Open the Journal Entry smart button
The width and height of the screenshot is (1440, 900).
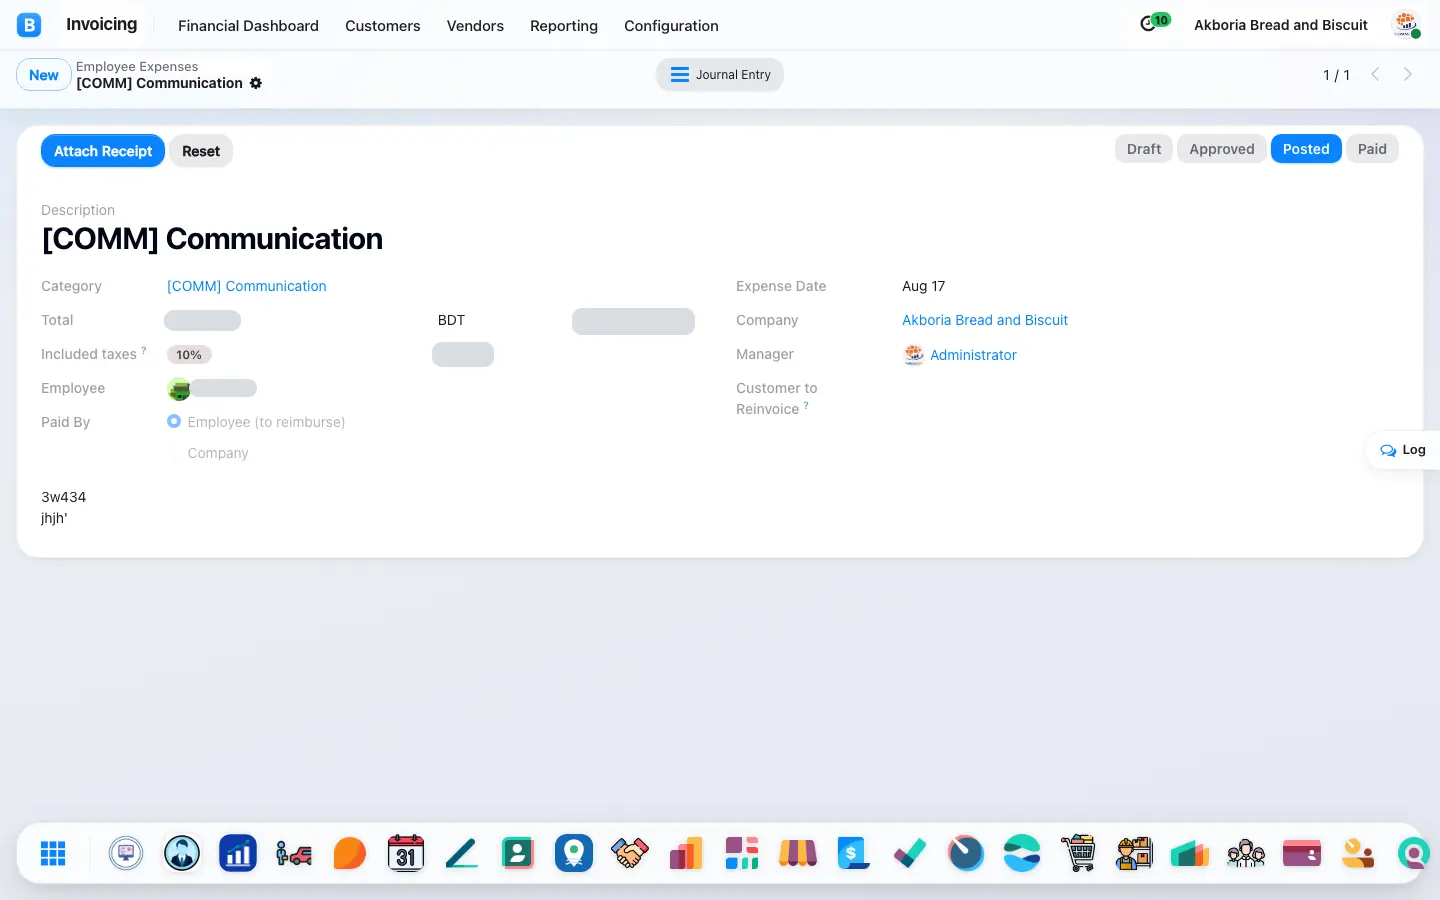point(720,75)
